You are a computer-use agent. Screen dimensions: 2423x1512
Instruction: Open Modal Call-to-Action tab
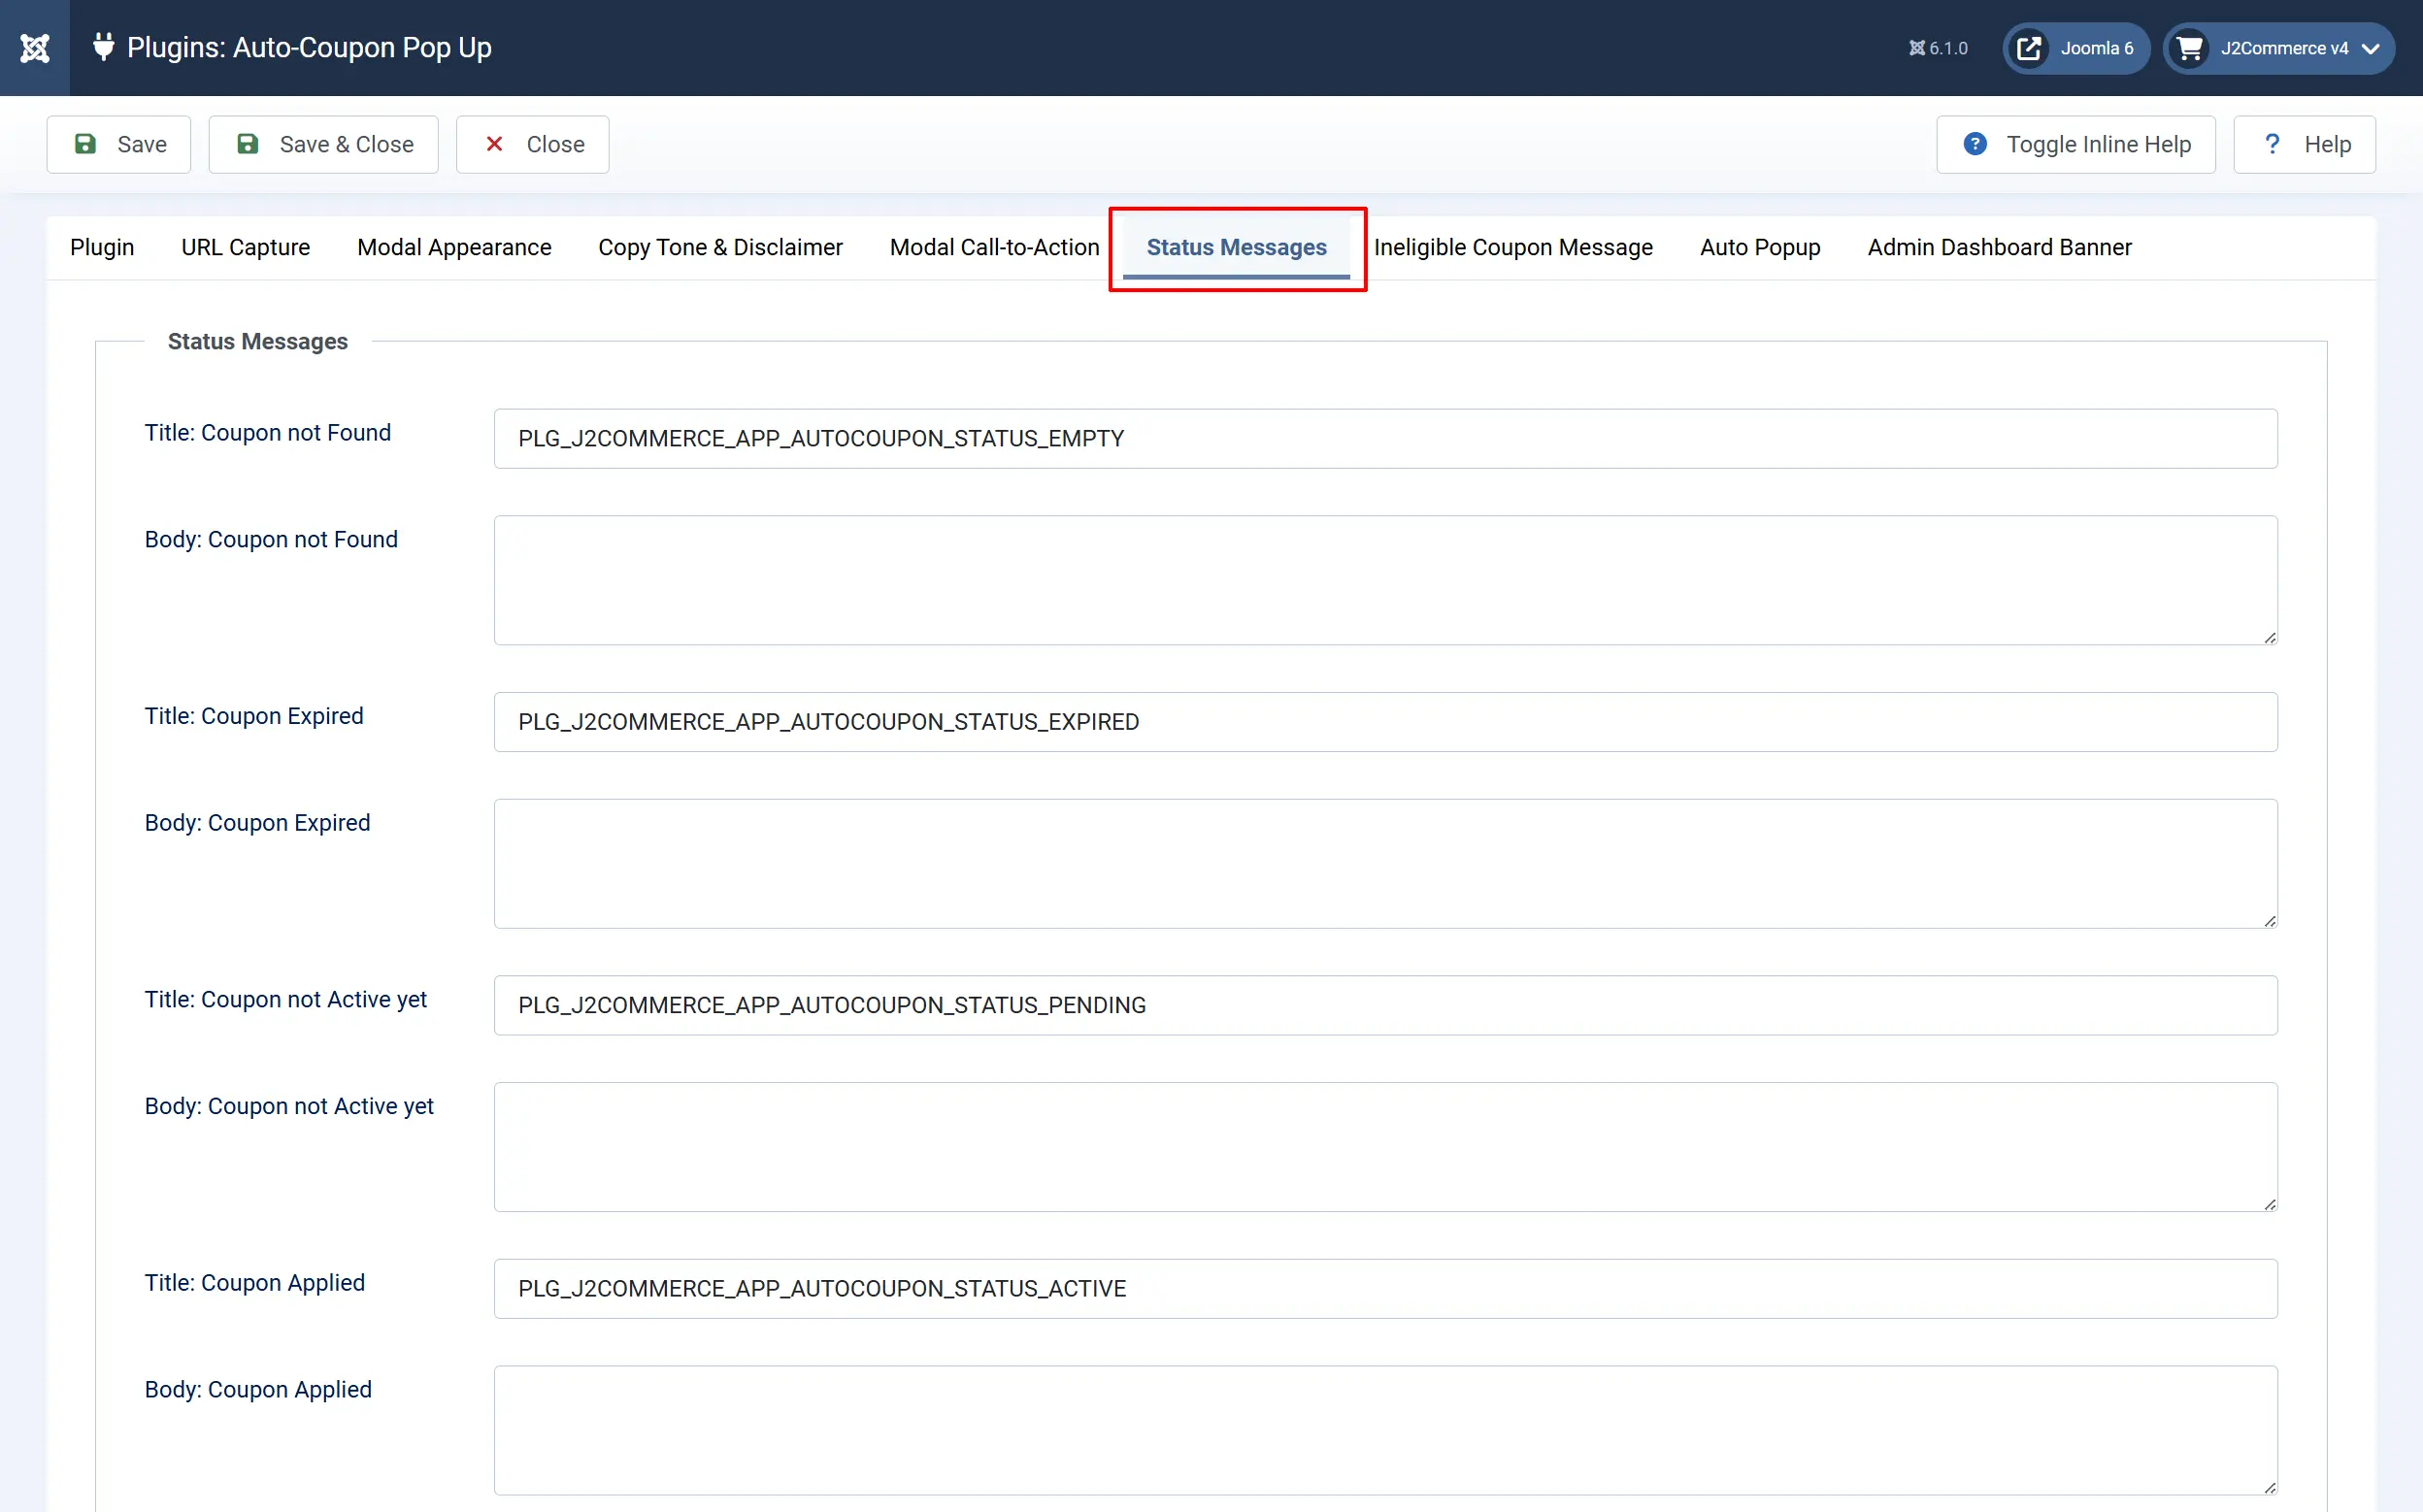pos(995,247)
